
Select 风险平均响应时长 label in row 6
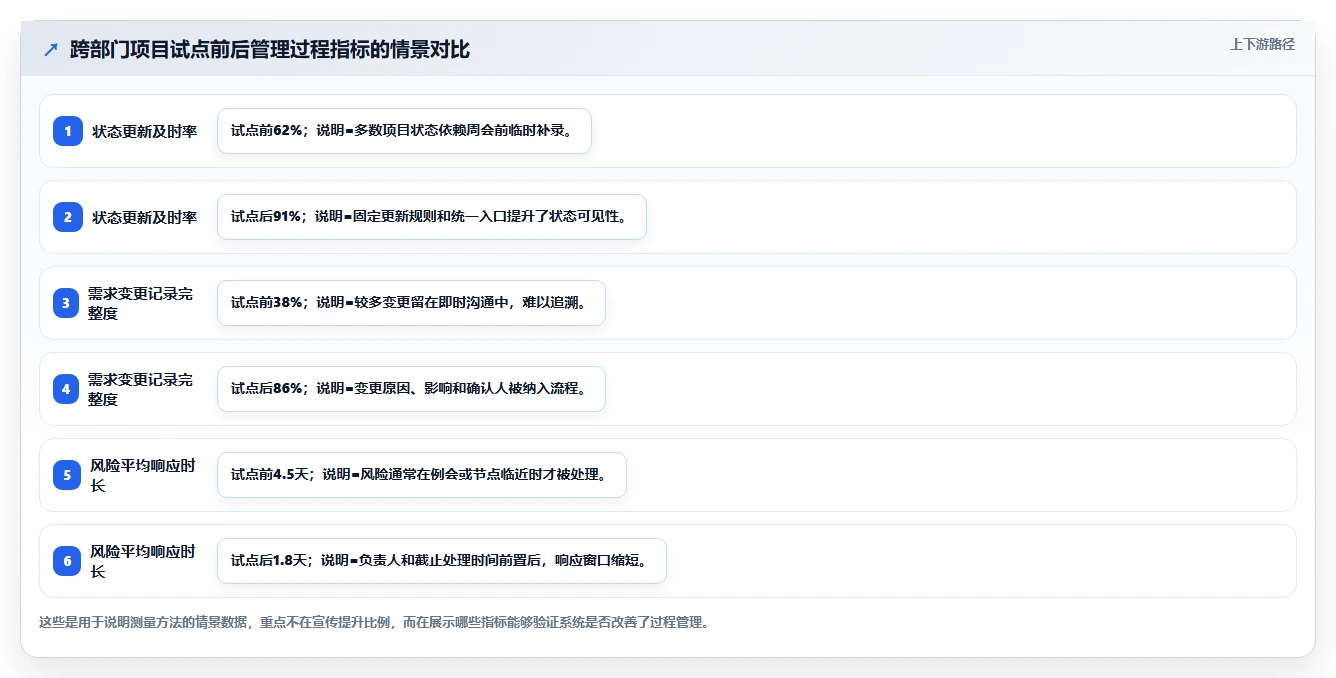(x=143, y=561)
